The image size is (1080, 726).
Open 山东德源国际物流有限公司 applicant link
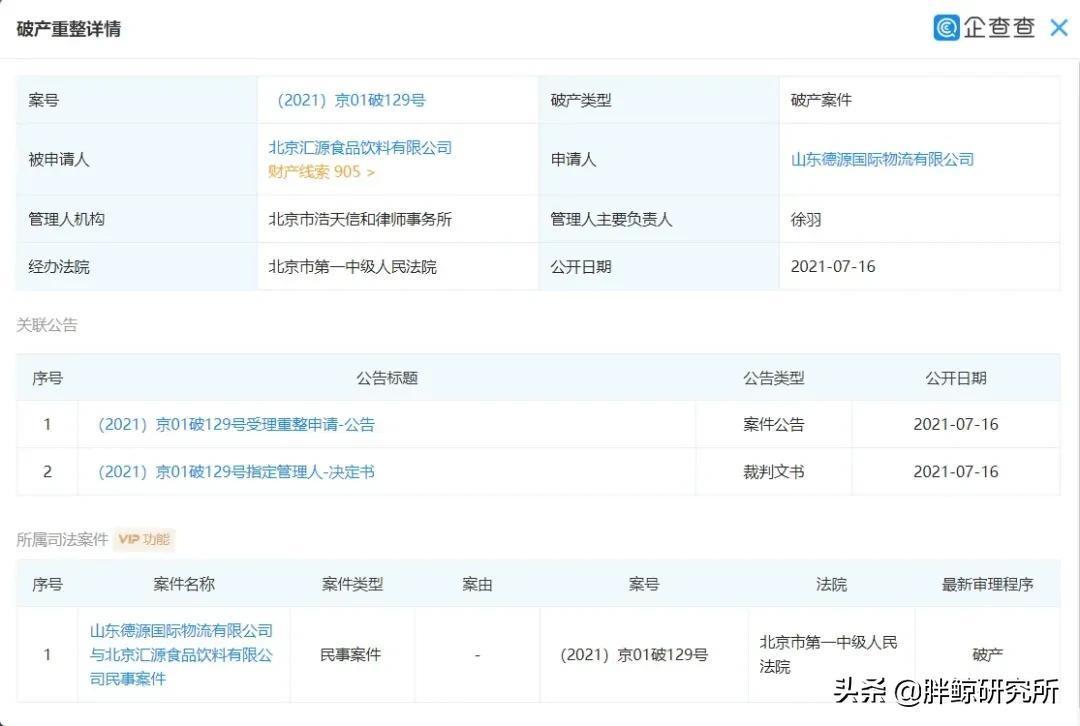[x=882, y=159]
